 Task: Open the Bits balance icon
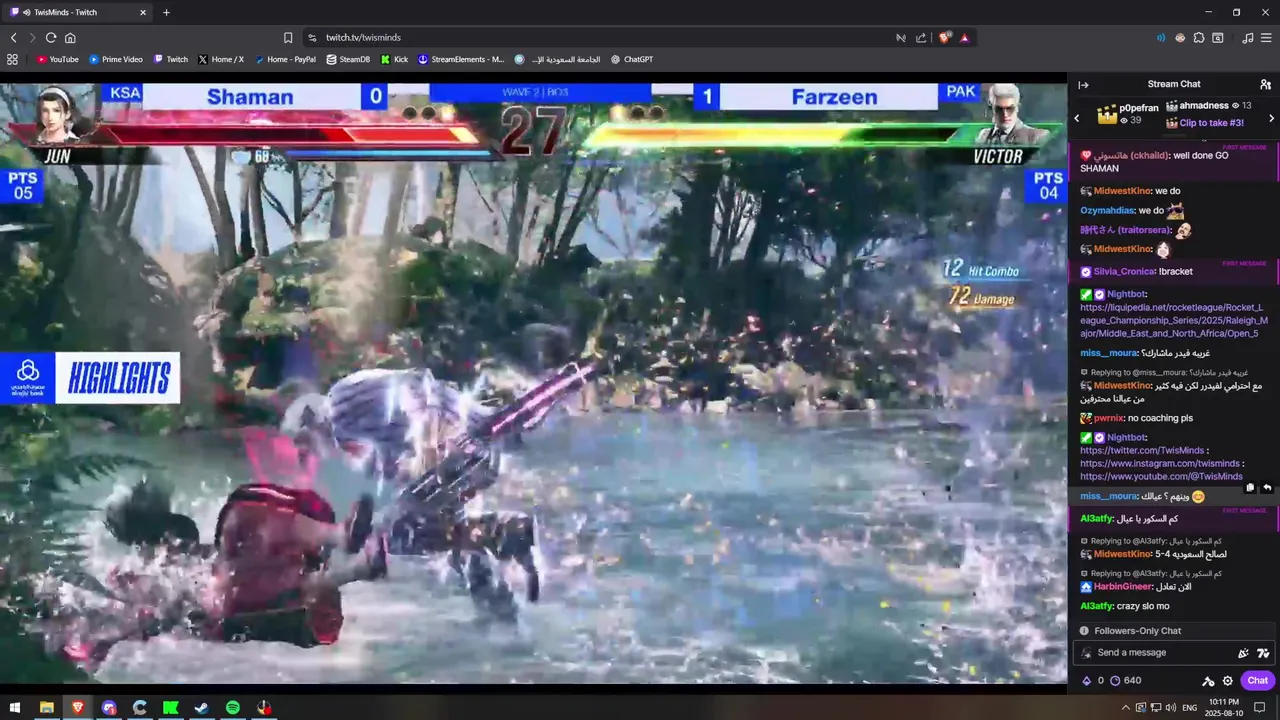coord(1087,681)
